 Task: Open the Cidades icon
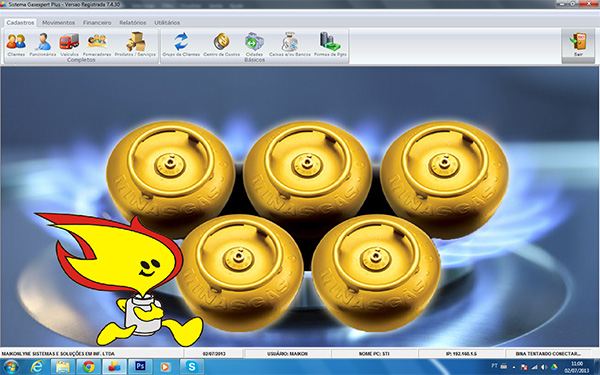click(x=254, y=45)
